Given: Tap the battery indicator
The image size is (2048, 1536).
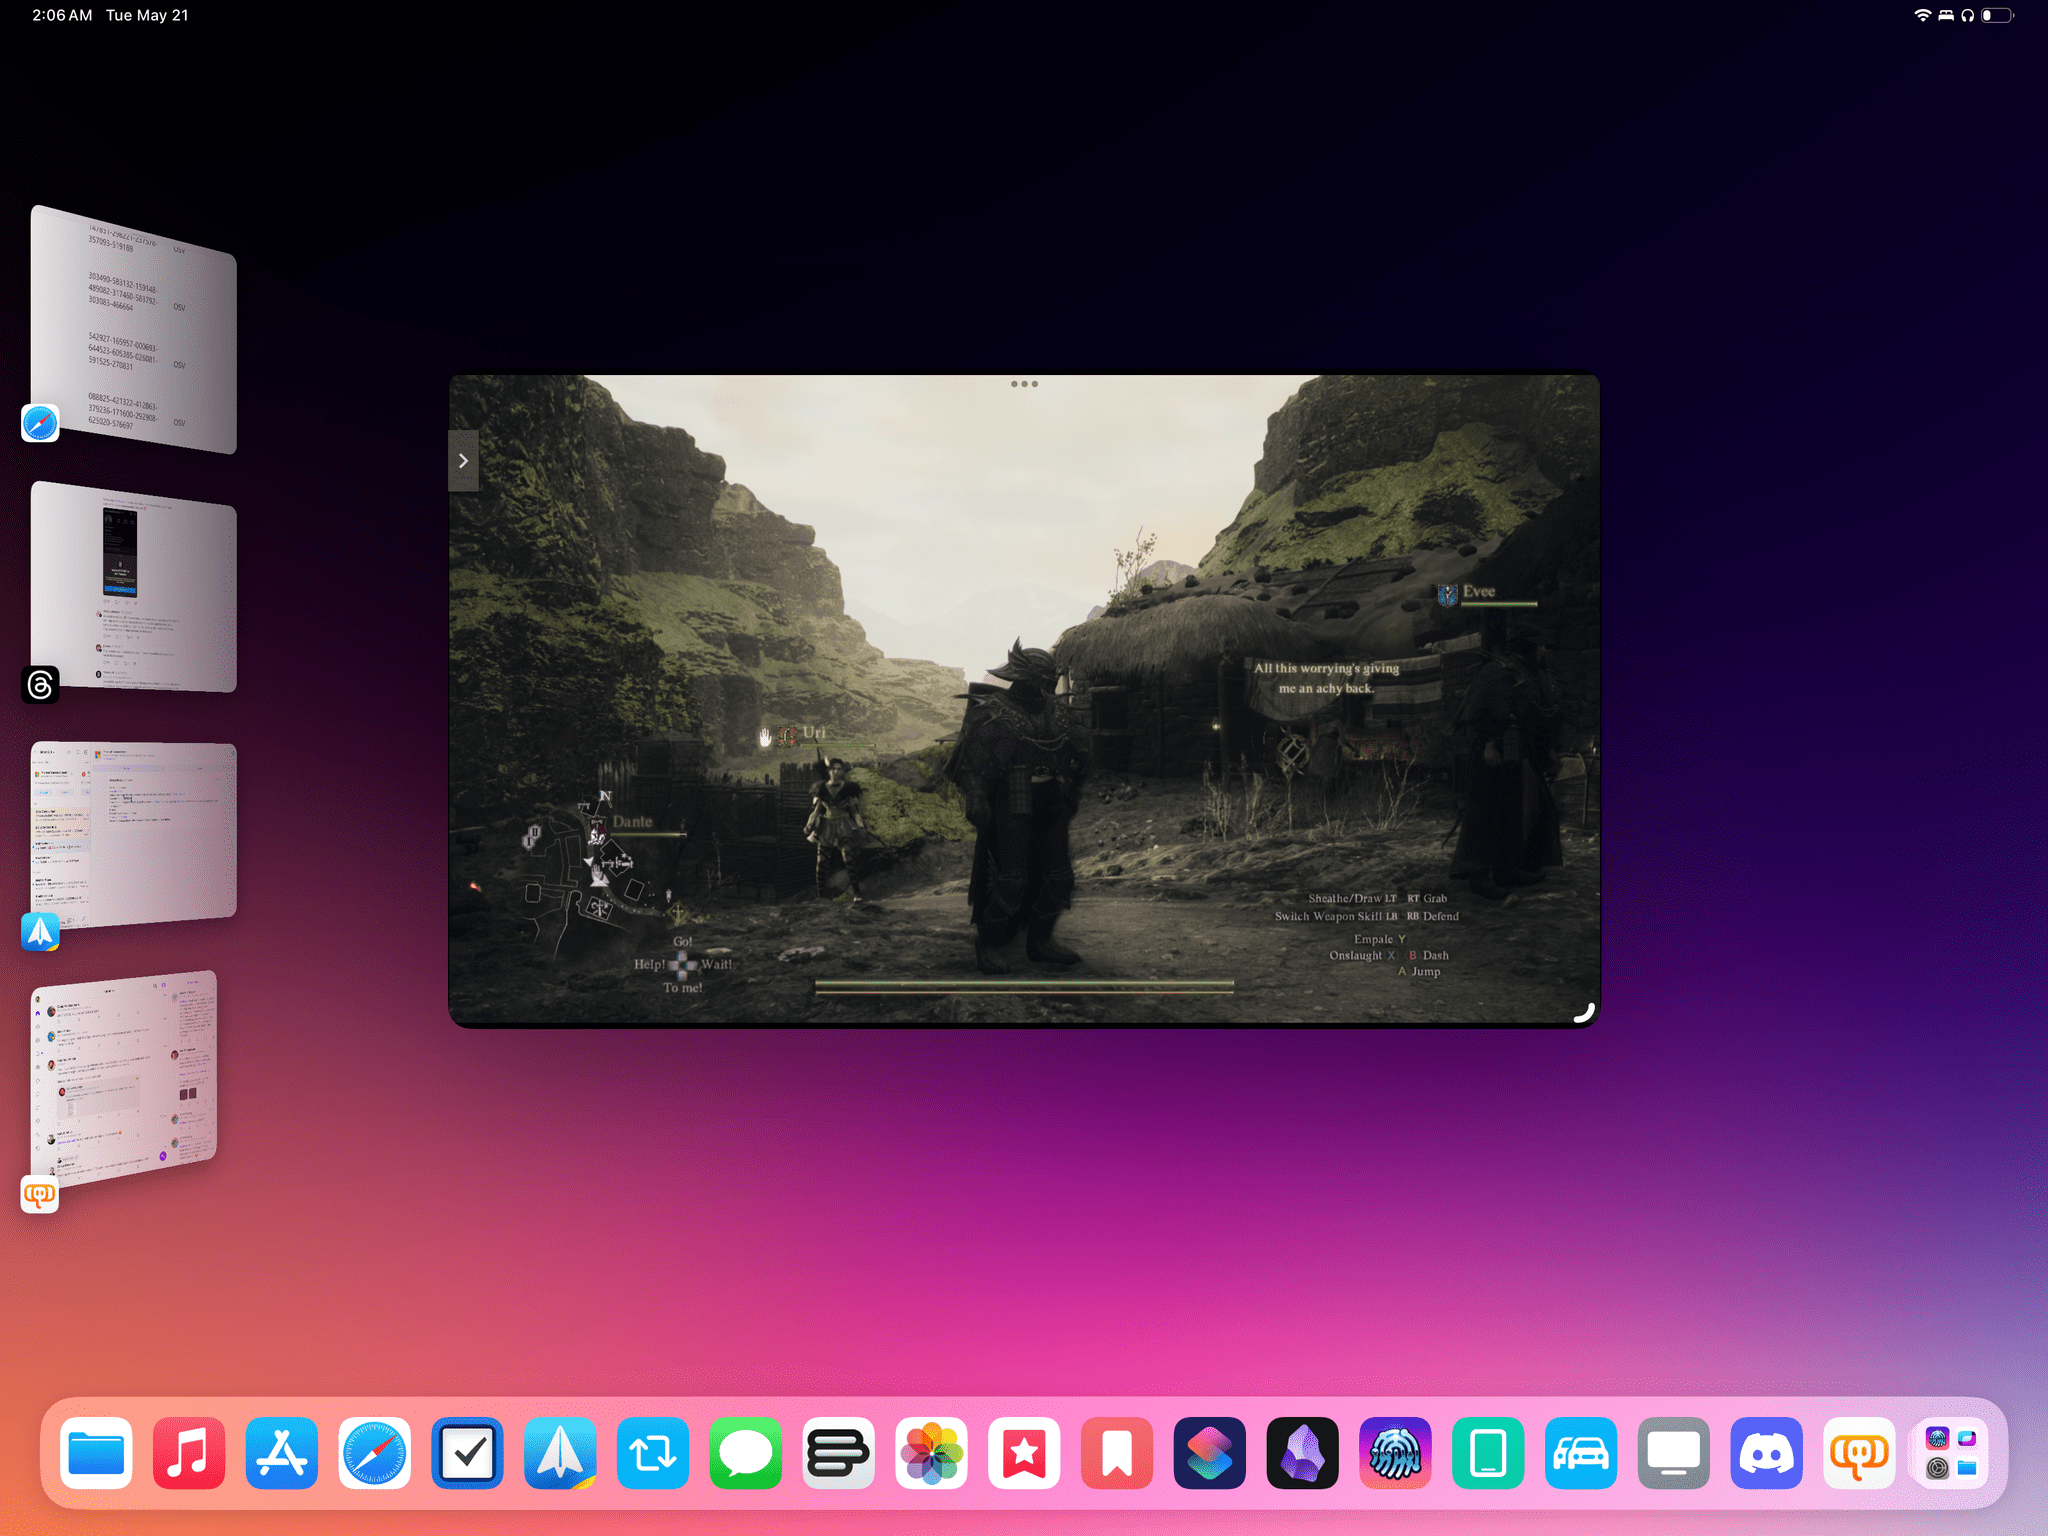Looking at the screenshot, I should [x=1997, y=15].
